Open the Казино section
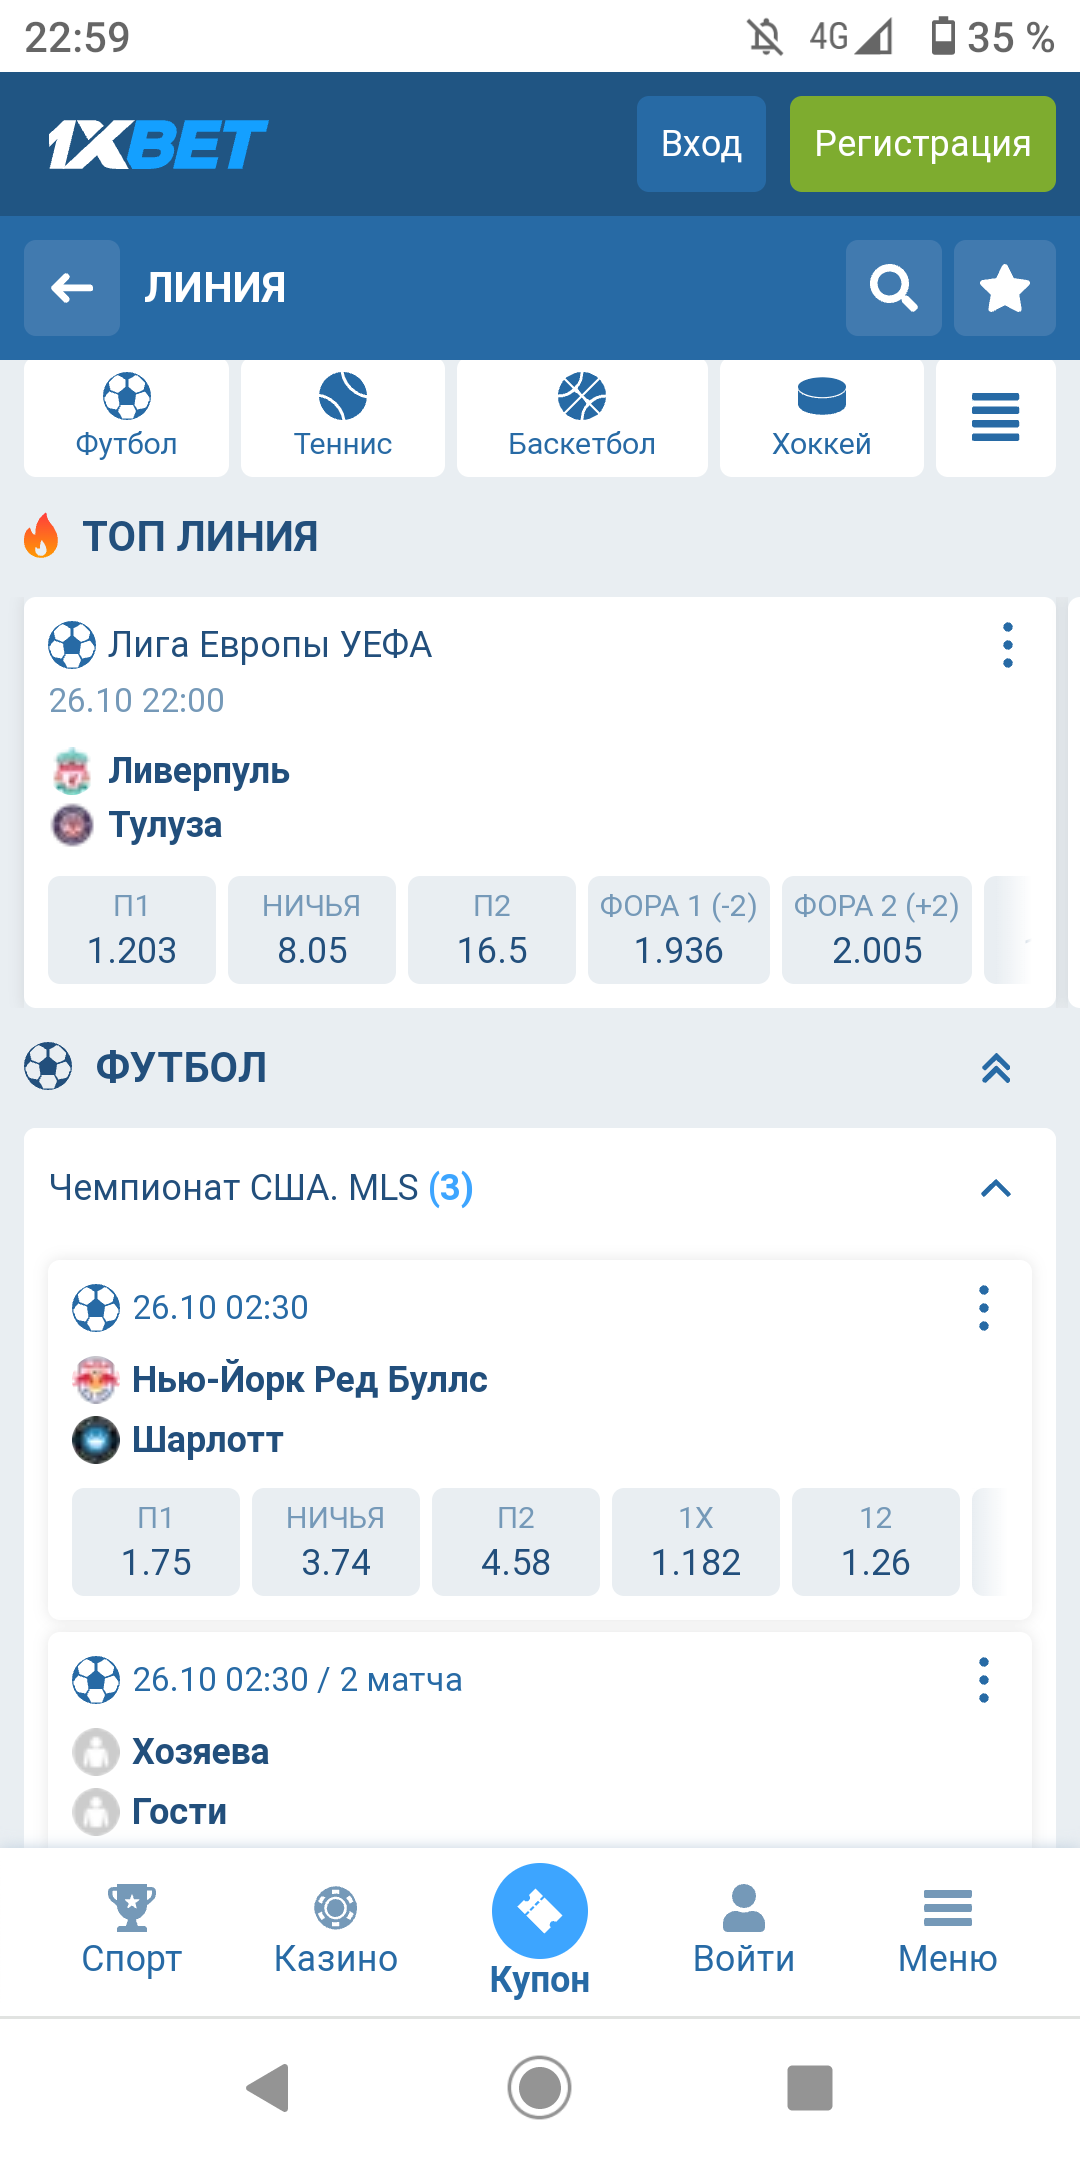 (x=336, y=1929)
